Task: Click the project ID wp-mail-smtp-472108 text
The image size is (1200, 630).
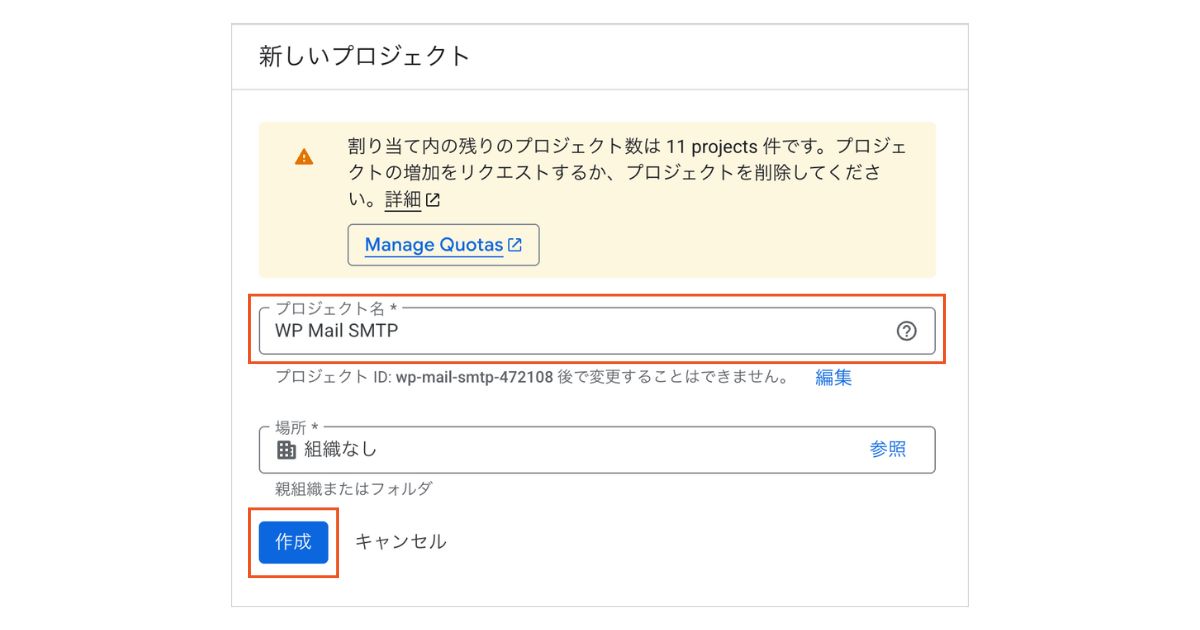Action: pos(475,378)
